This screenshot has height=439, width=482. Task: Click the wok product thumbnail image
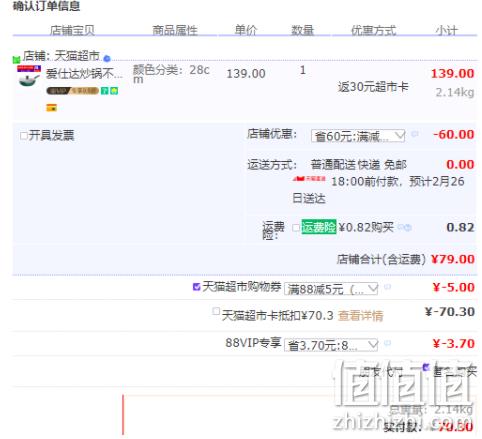click(x=29, y=77)
